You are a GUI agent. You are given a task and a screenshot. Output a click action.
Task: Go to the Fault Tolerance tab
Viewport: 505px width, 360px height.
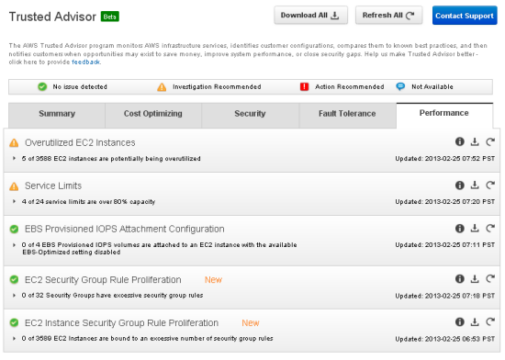click(x=347, y=115)
